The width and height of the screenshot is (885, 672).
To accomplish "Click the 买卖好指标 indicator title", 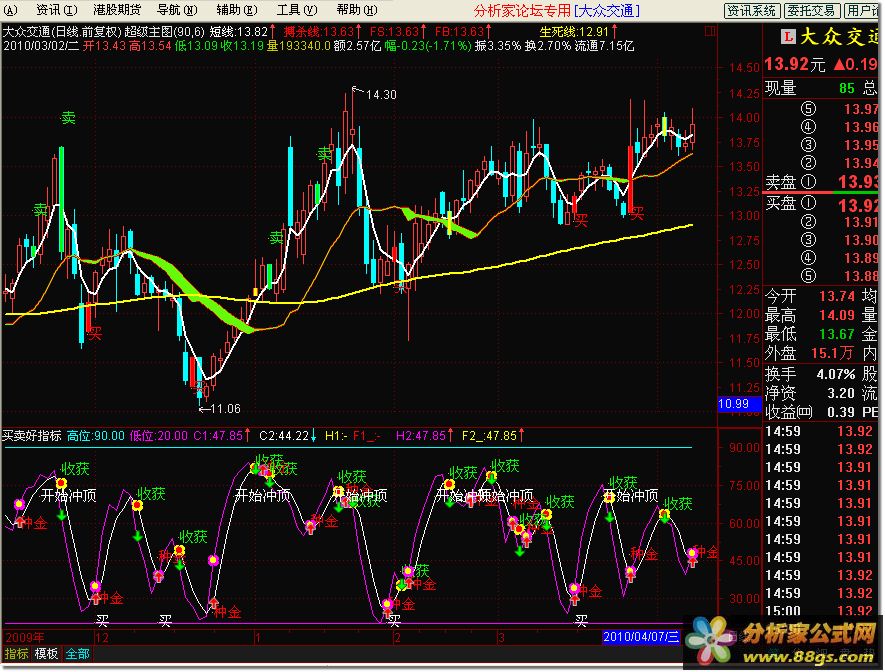I will pos(32,435).
